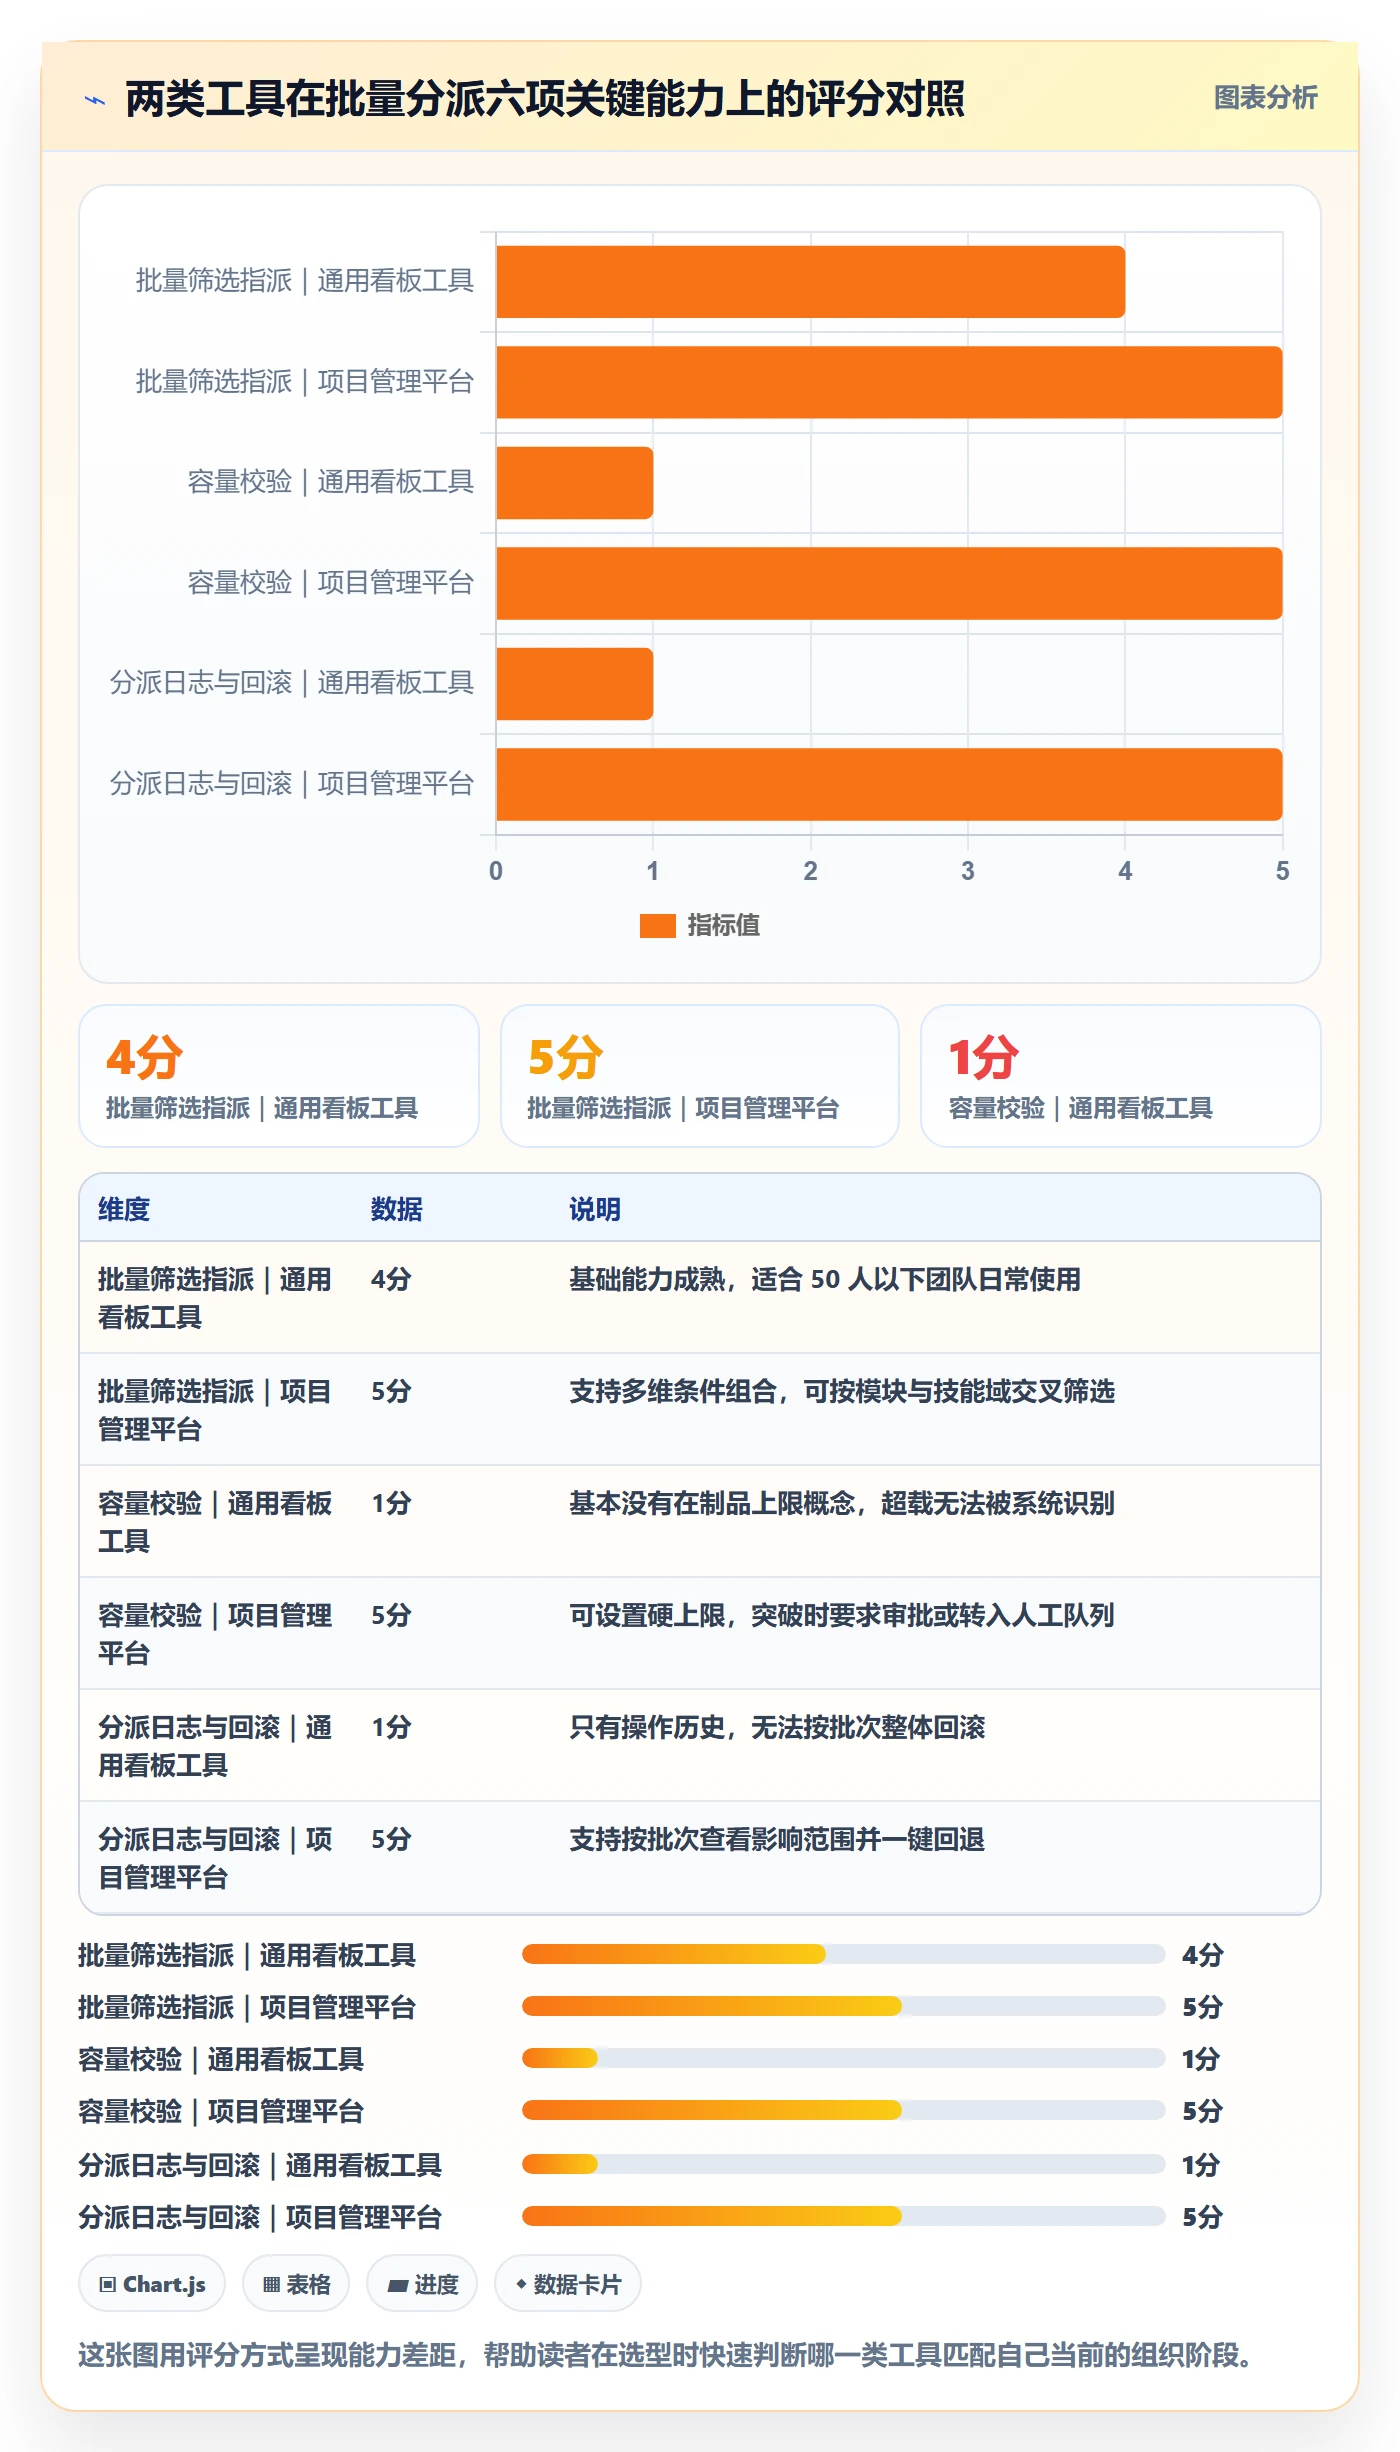The image size is (1400, 2452).
Task: Click the chart bar for 批量筛选指派 通用看板工具
Action: (x=811, y=282)
